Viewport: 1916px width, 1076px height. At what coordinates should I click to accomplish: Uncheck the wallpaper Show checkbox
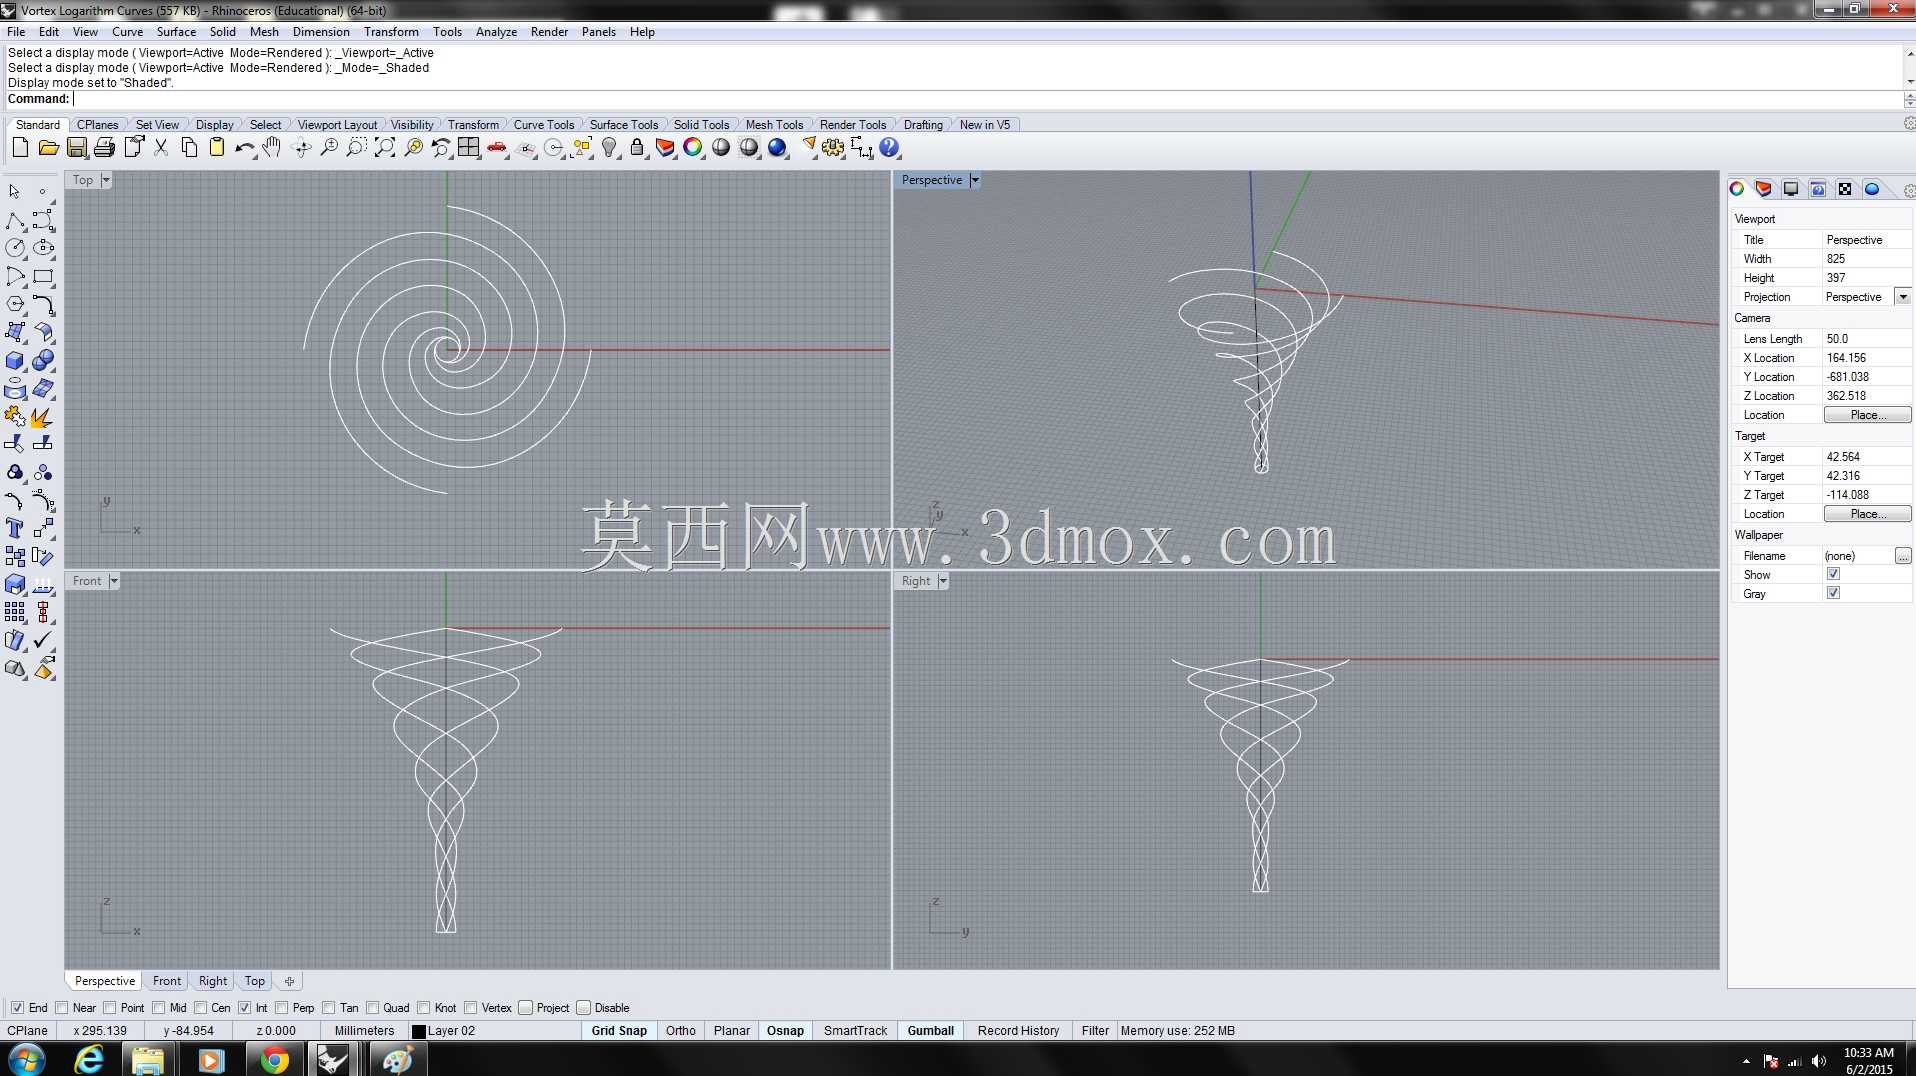click(1833, 574)
